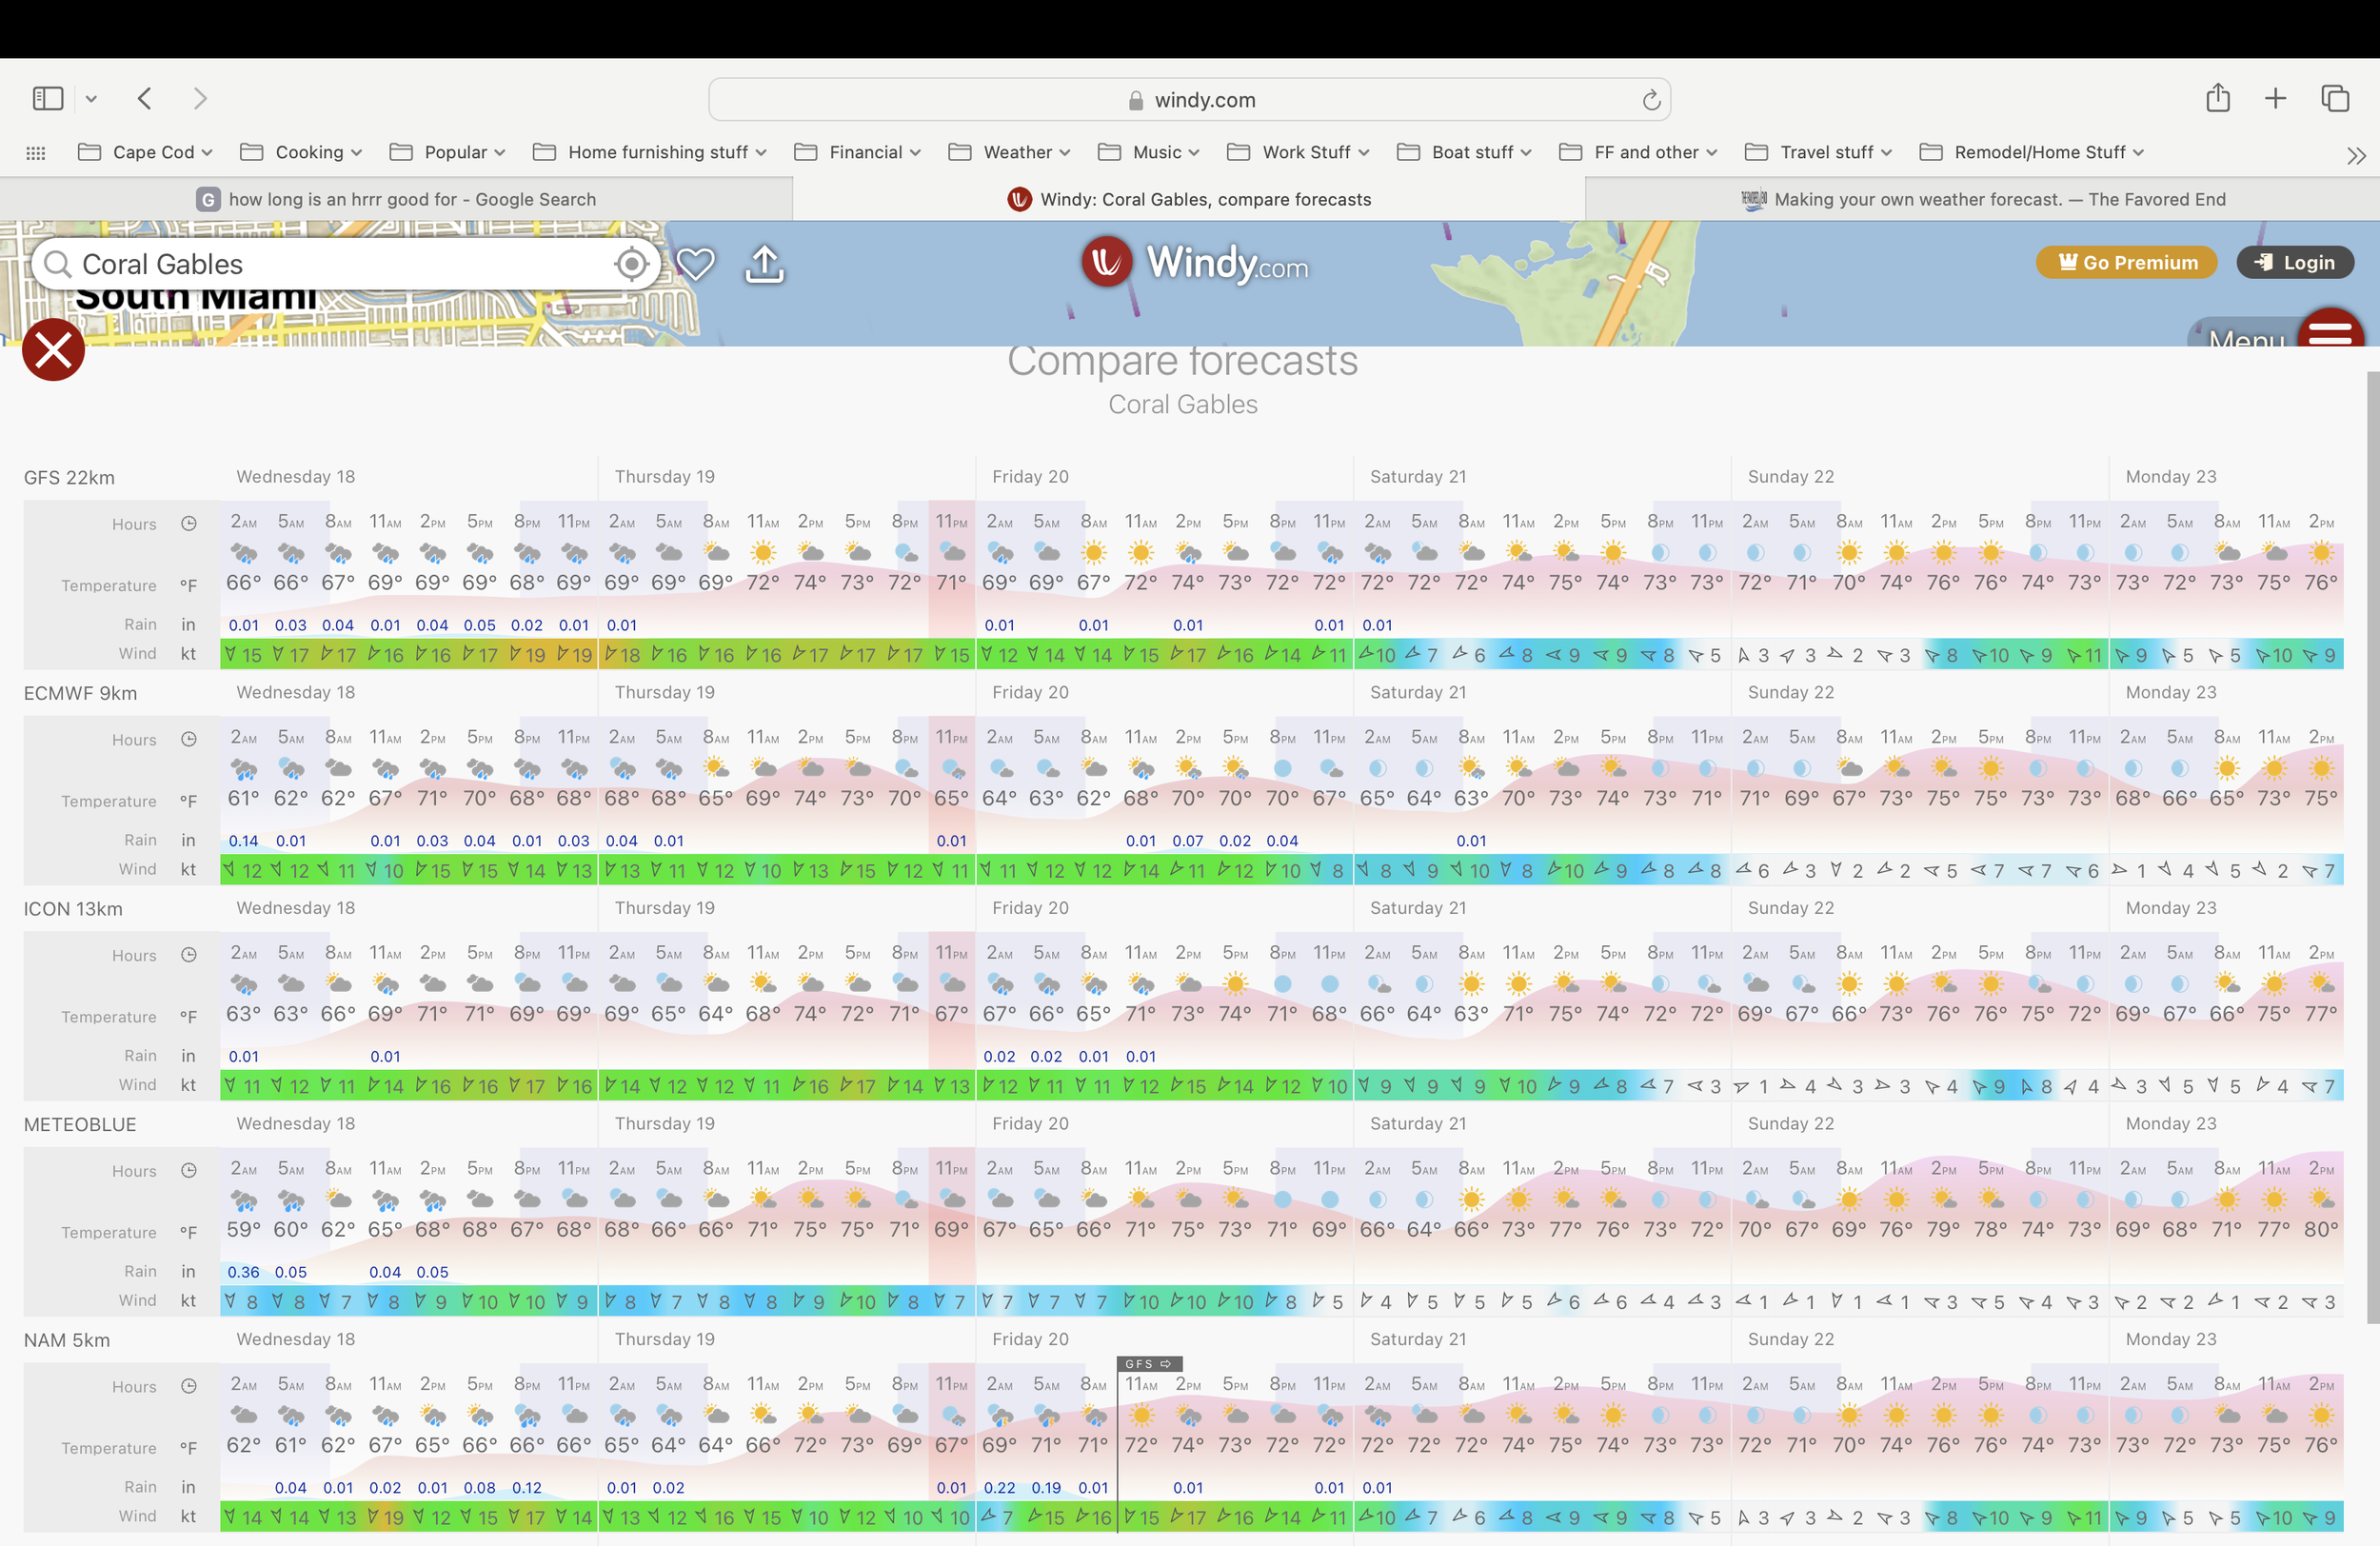This screenshot has width=2380, height=1546.
Task: Toggle the NAM hours clock icon
Action: (189, 1386)
